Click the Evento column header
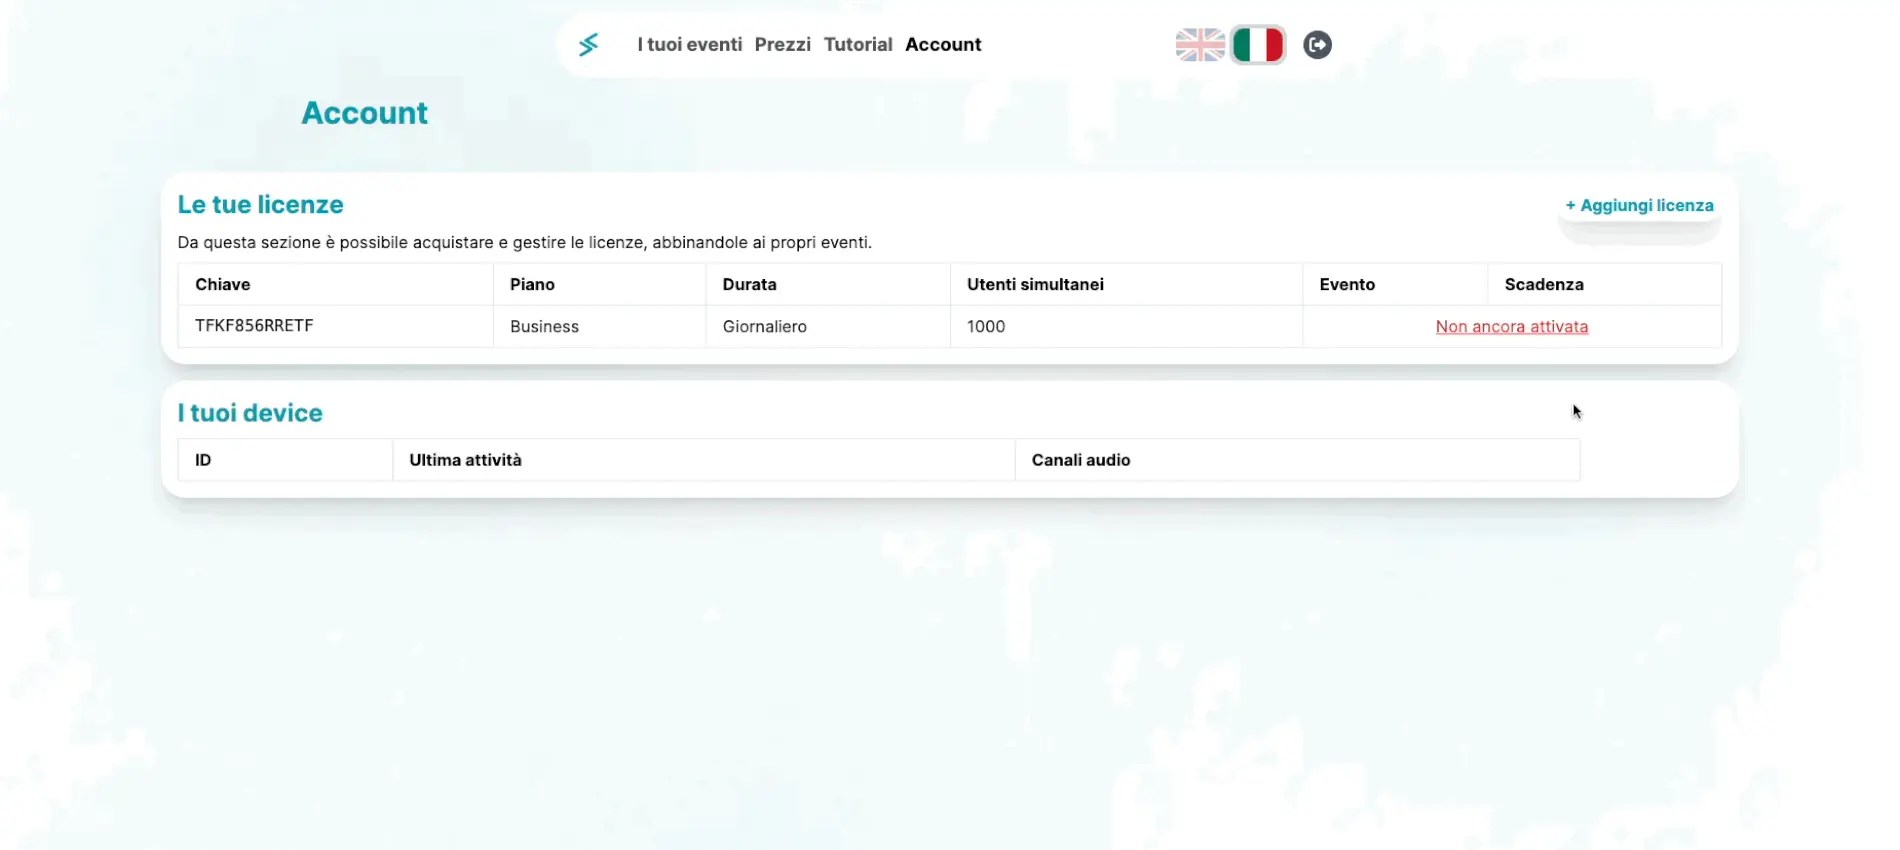 [x=1346, y=285]
